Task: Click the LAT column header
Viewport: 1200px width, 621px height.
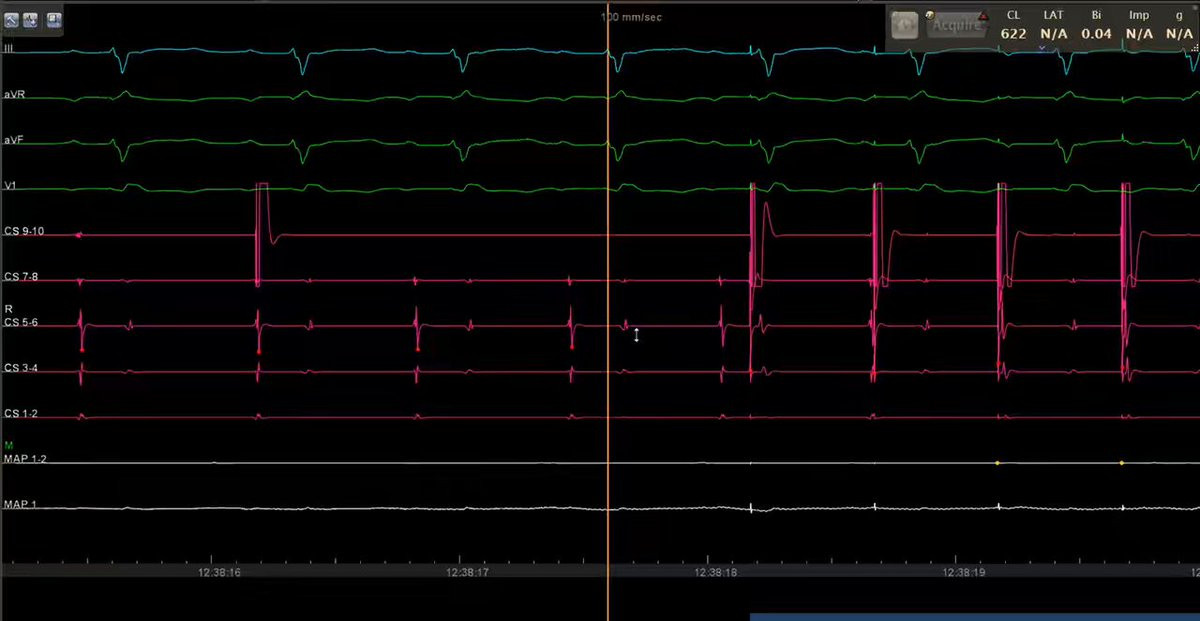Action: click(x=1054, y=16)
